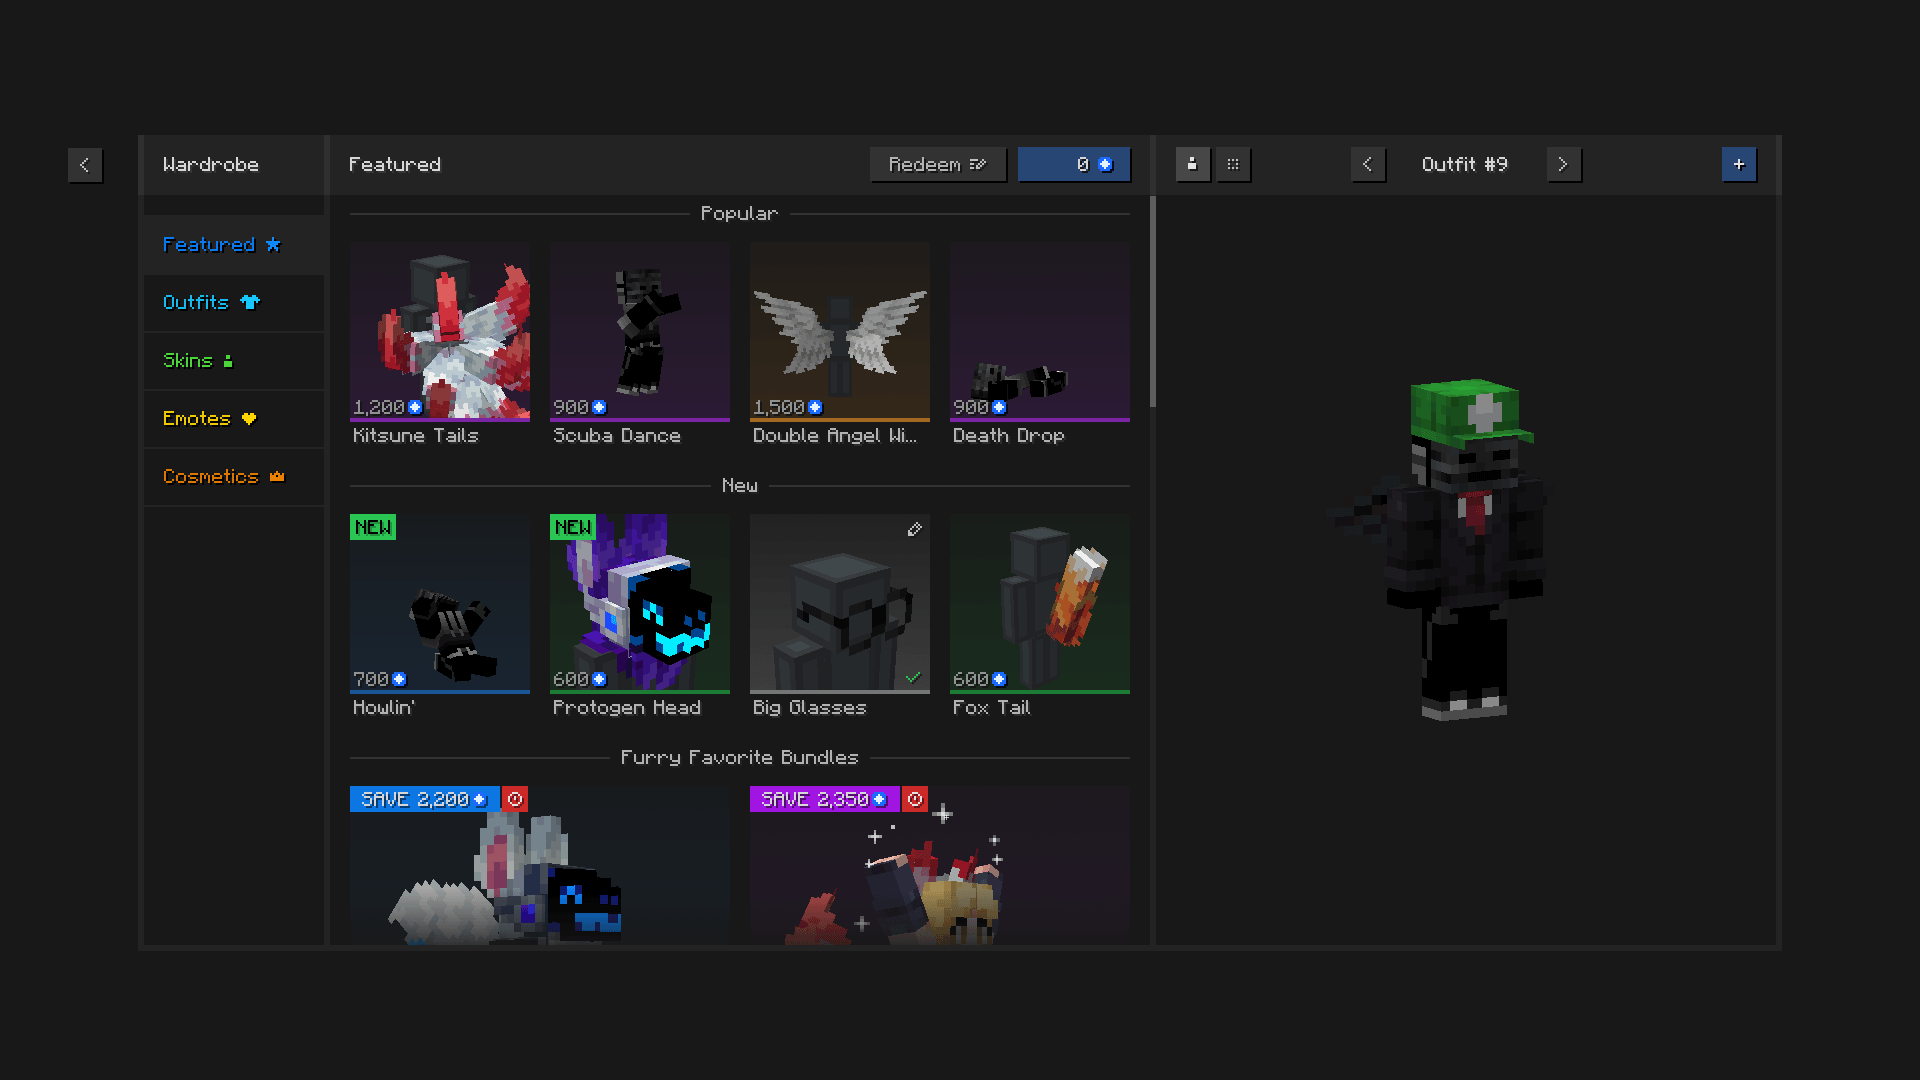Click the pencil edit icon on Big Glasses
The image size is (1920, 1080).
point(914,529)
